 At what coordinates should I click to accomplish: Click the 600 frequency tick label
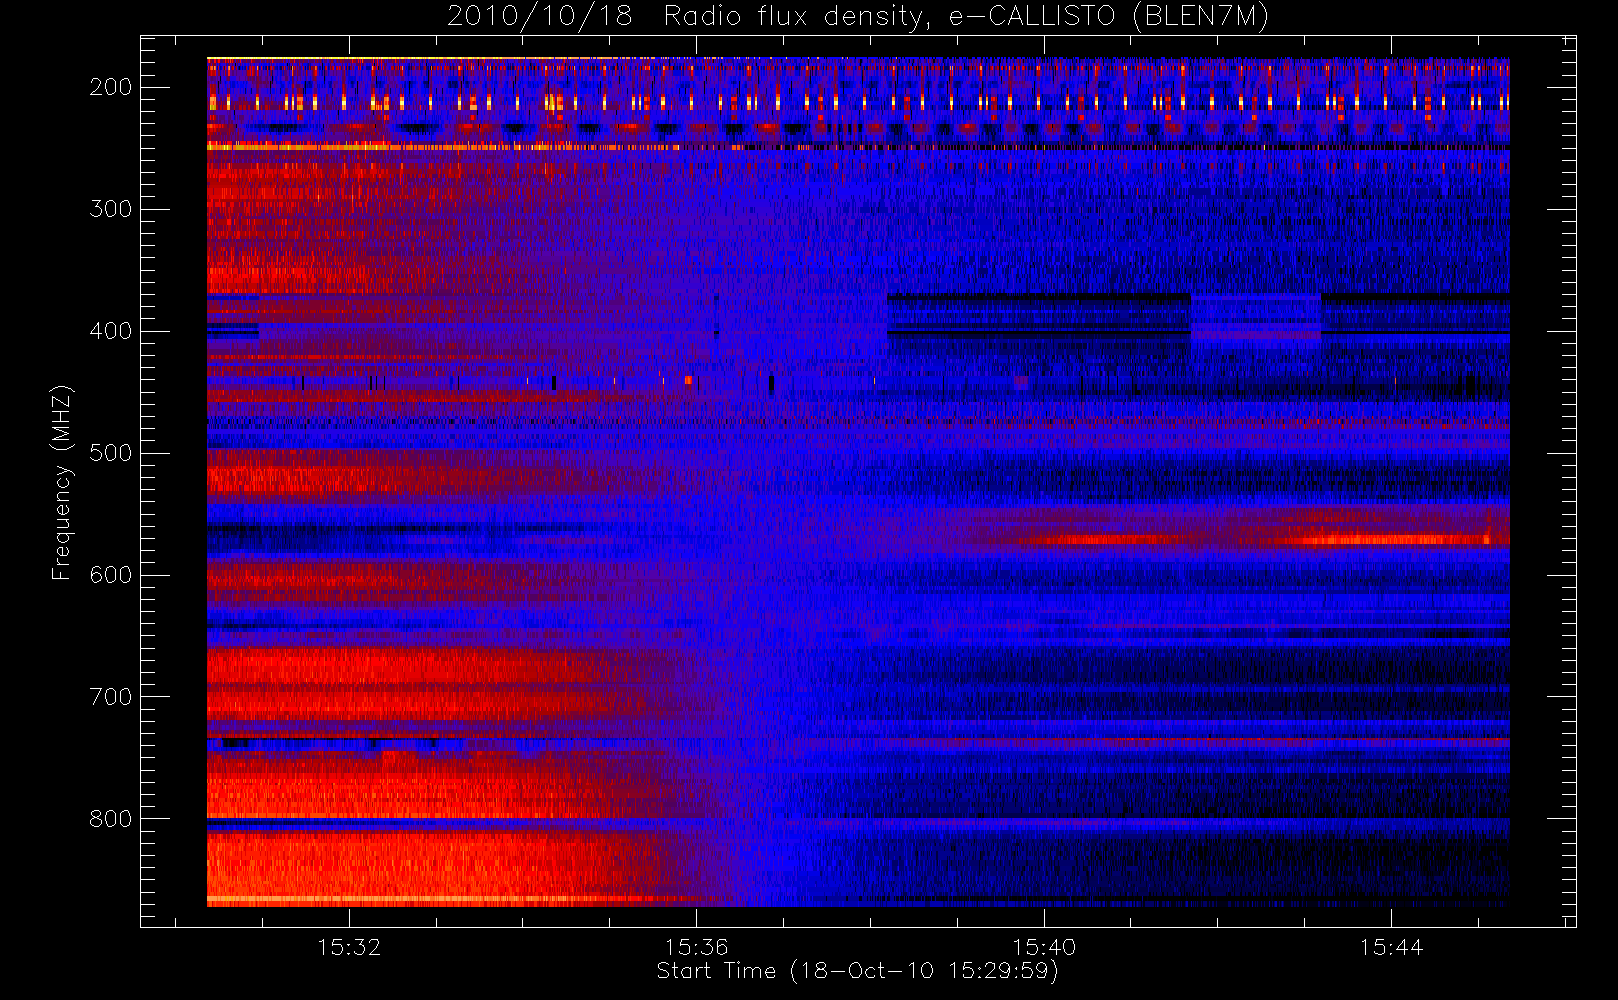[111, 575]
